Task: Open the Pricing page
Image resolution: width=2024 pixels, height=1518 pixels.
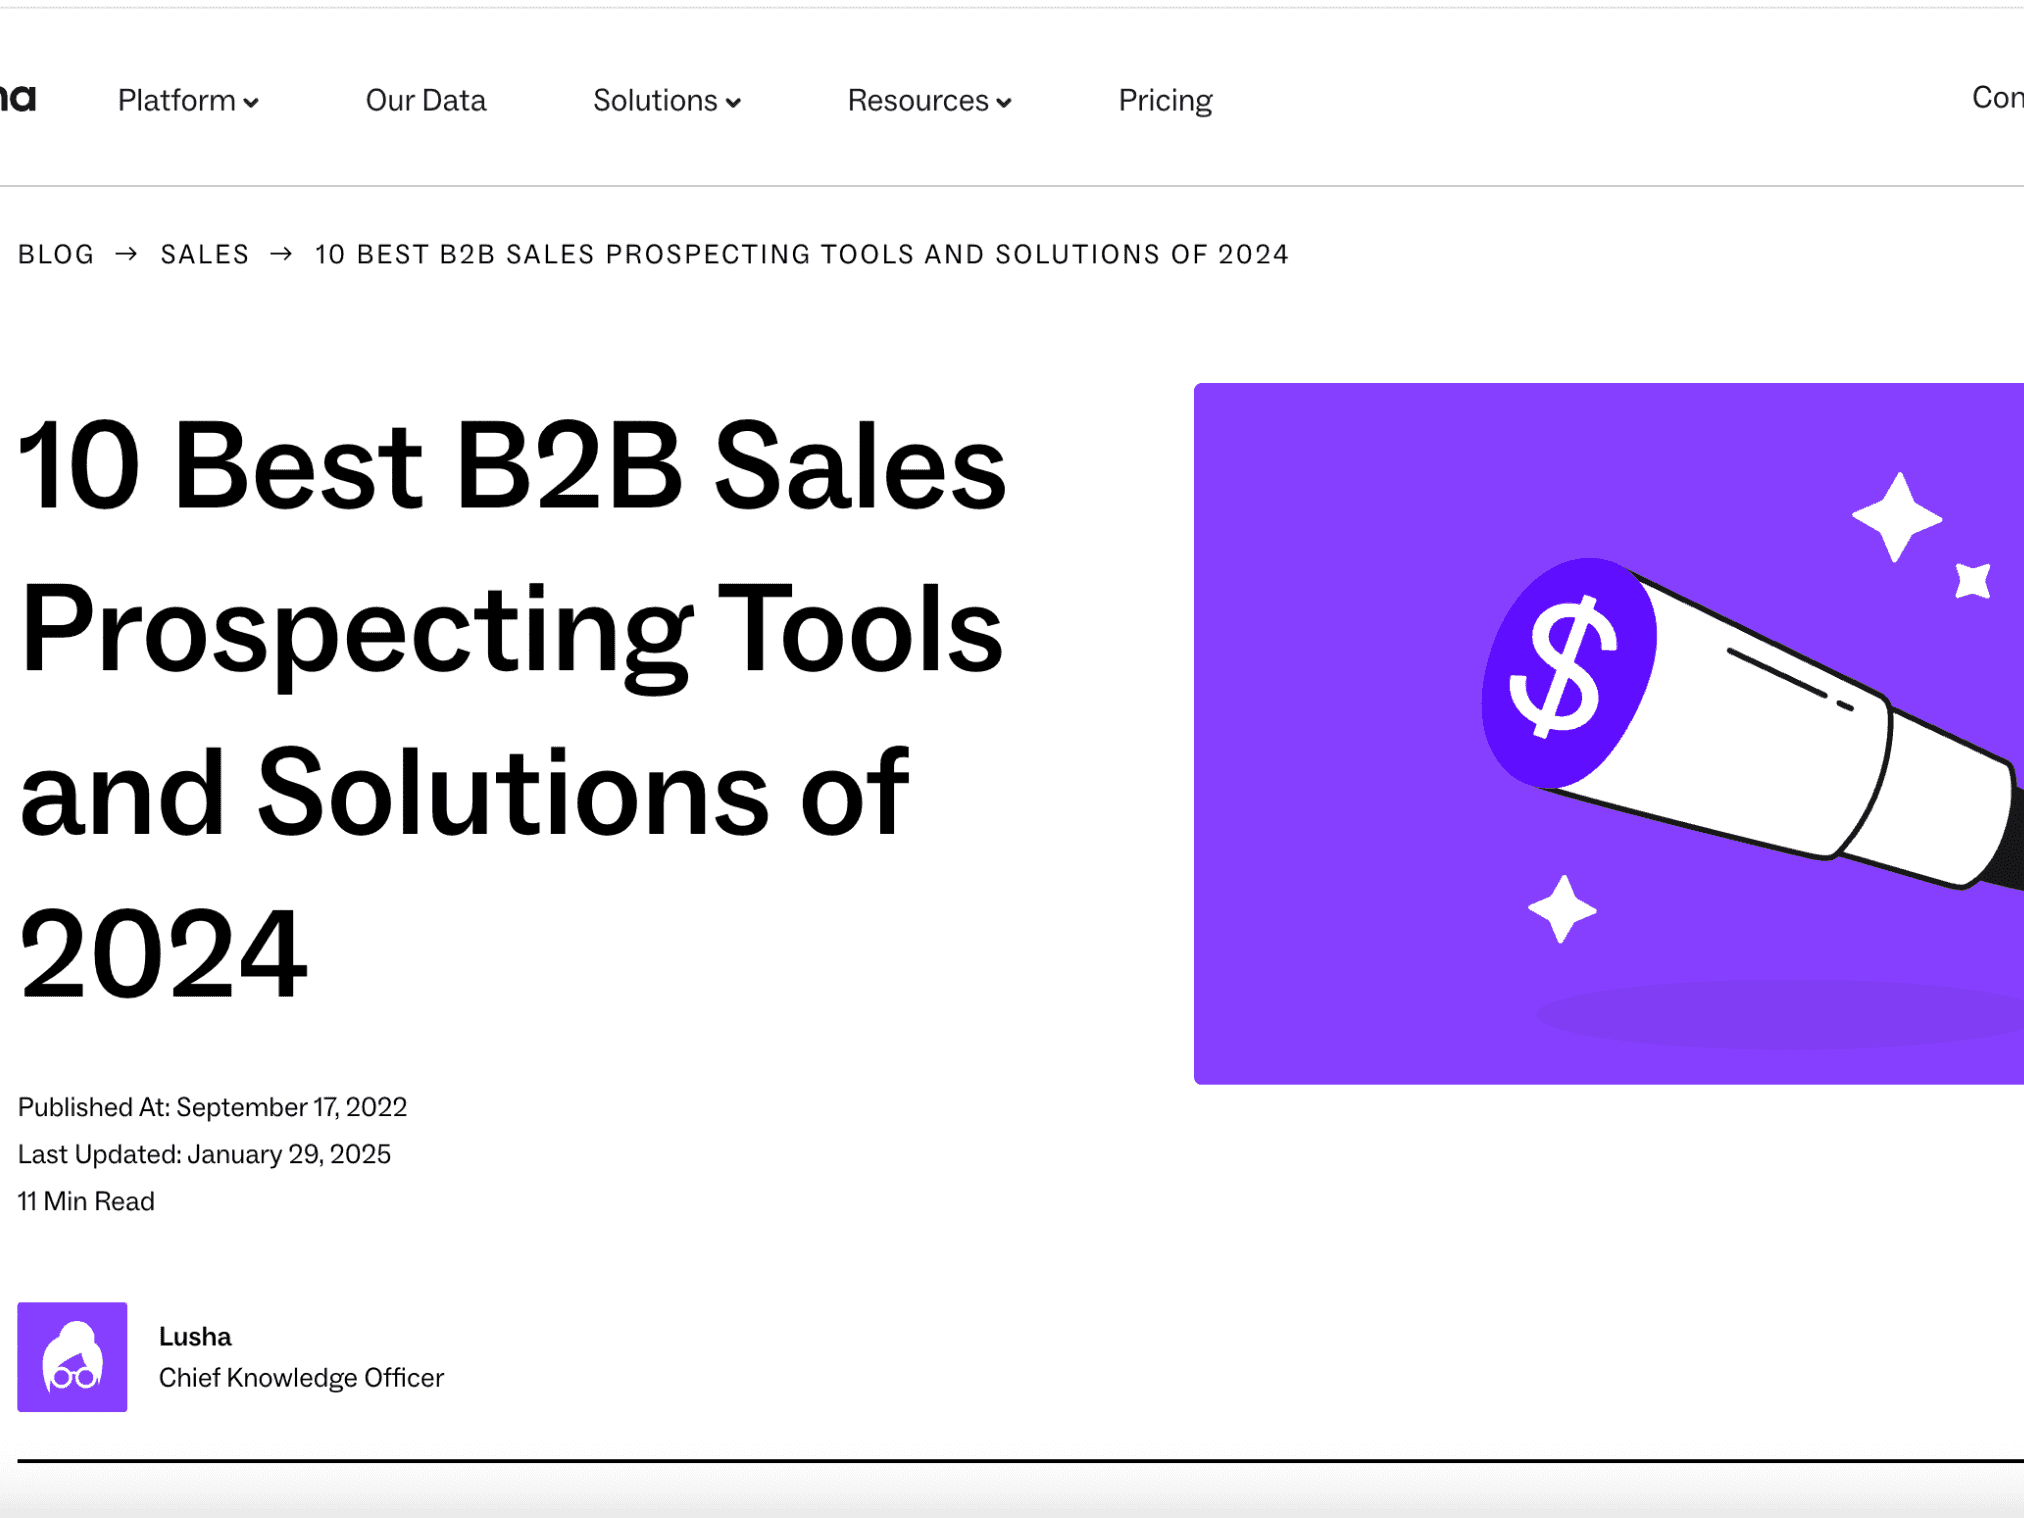Action: [1164, 100]
